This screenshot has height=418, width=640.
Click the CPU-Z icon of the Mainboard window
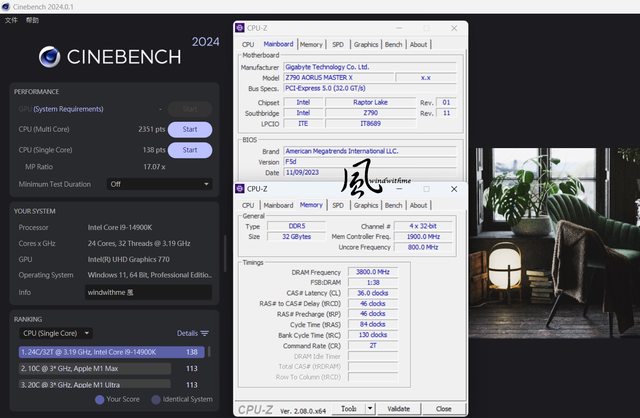click(x=240, y=30)
